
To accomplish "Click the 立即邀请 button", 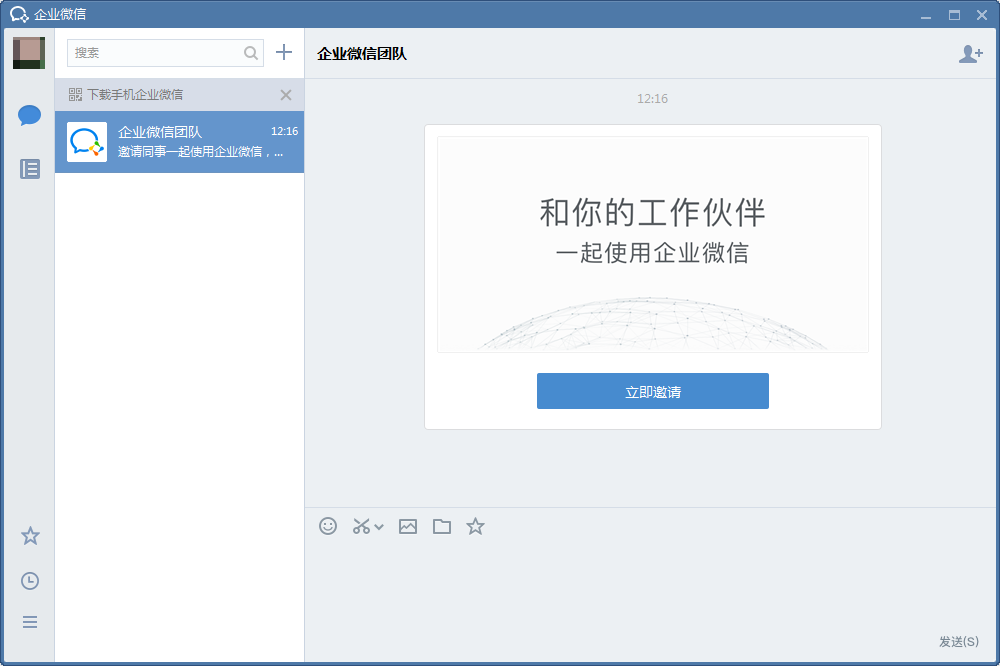I will [652, 391].
